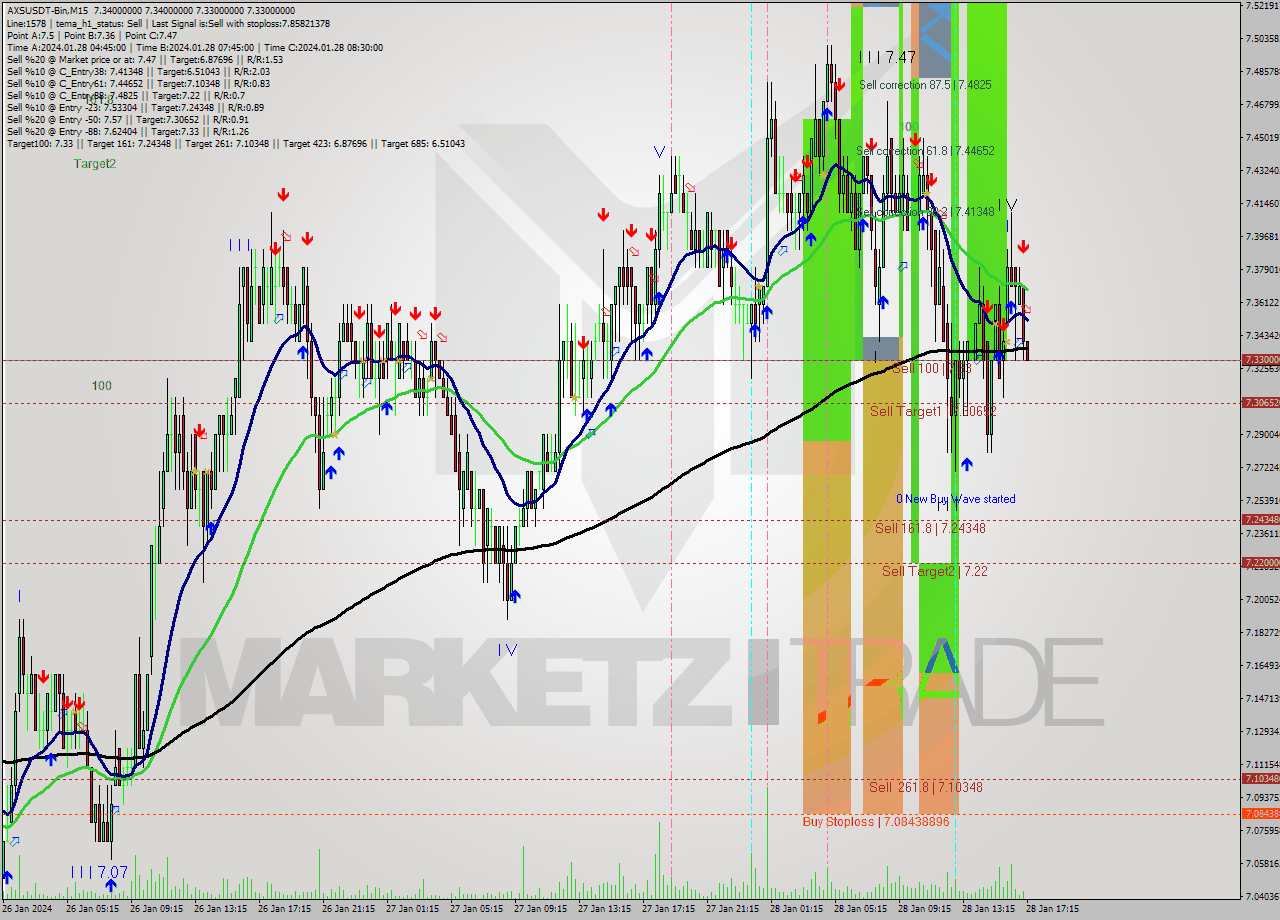Click the 'Buy Stoploss | 7.08438896' label
The width and height of the screenshot is (1280, 920).
tap(876, 821)
